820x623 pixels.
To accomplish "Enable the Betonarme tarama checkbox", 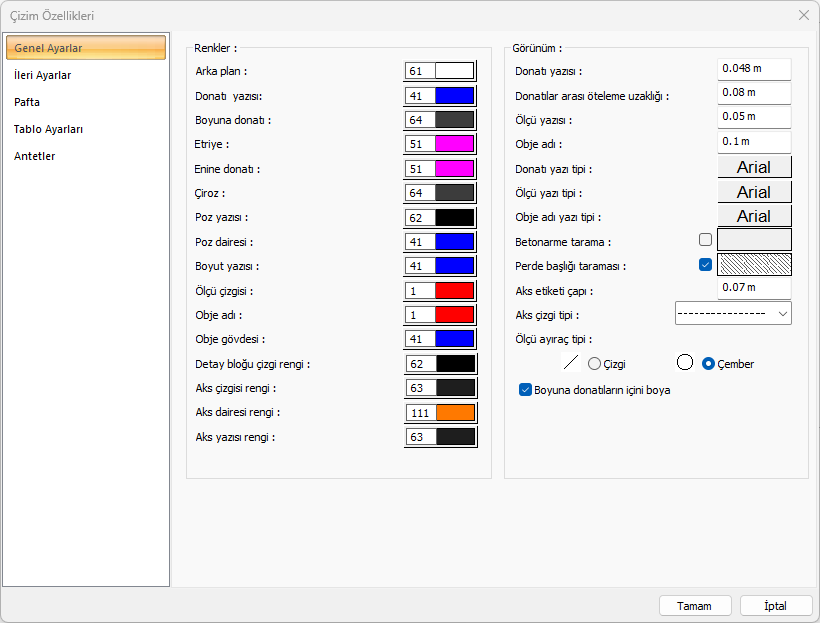I will 706,240.
